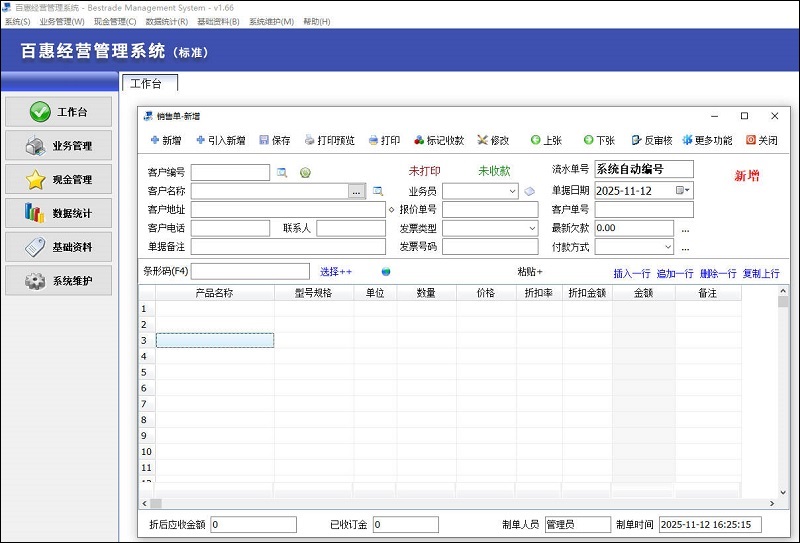
Task: Select row 5 header in the grid
Action: click(146, 372)
